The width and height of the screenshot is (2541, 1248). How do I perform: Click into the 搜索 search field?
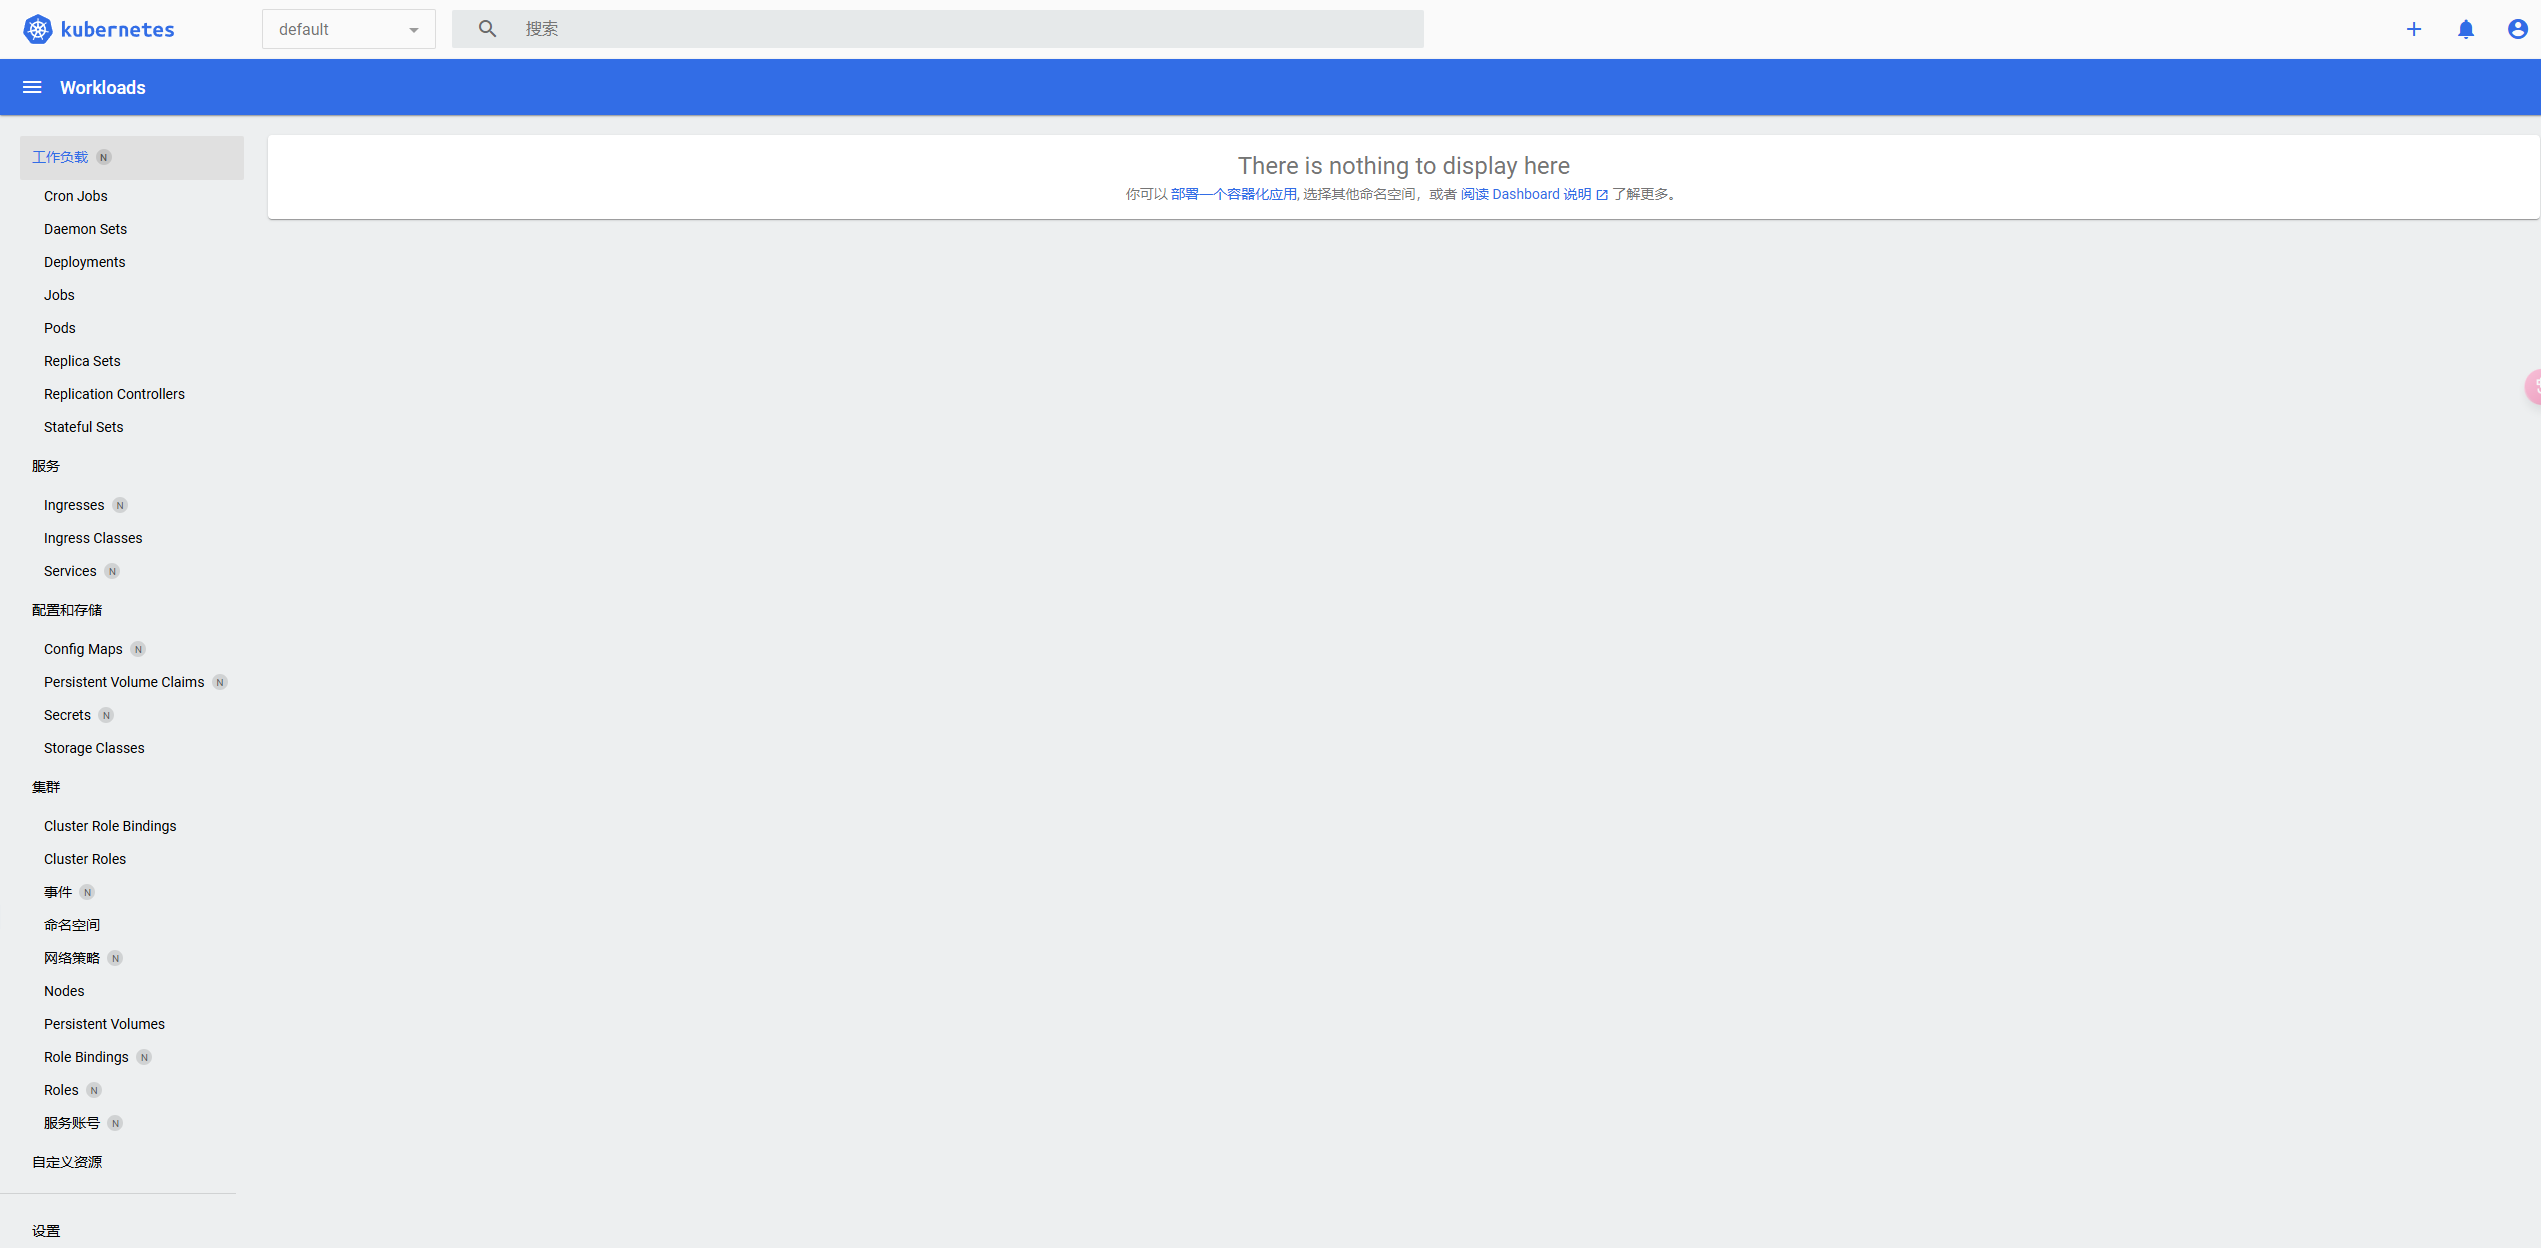[x=960, y=29]
